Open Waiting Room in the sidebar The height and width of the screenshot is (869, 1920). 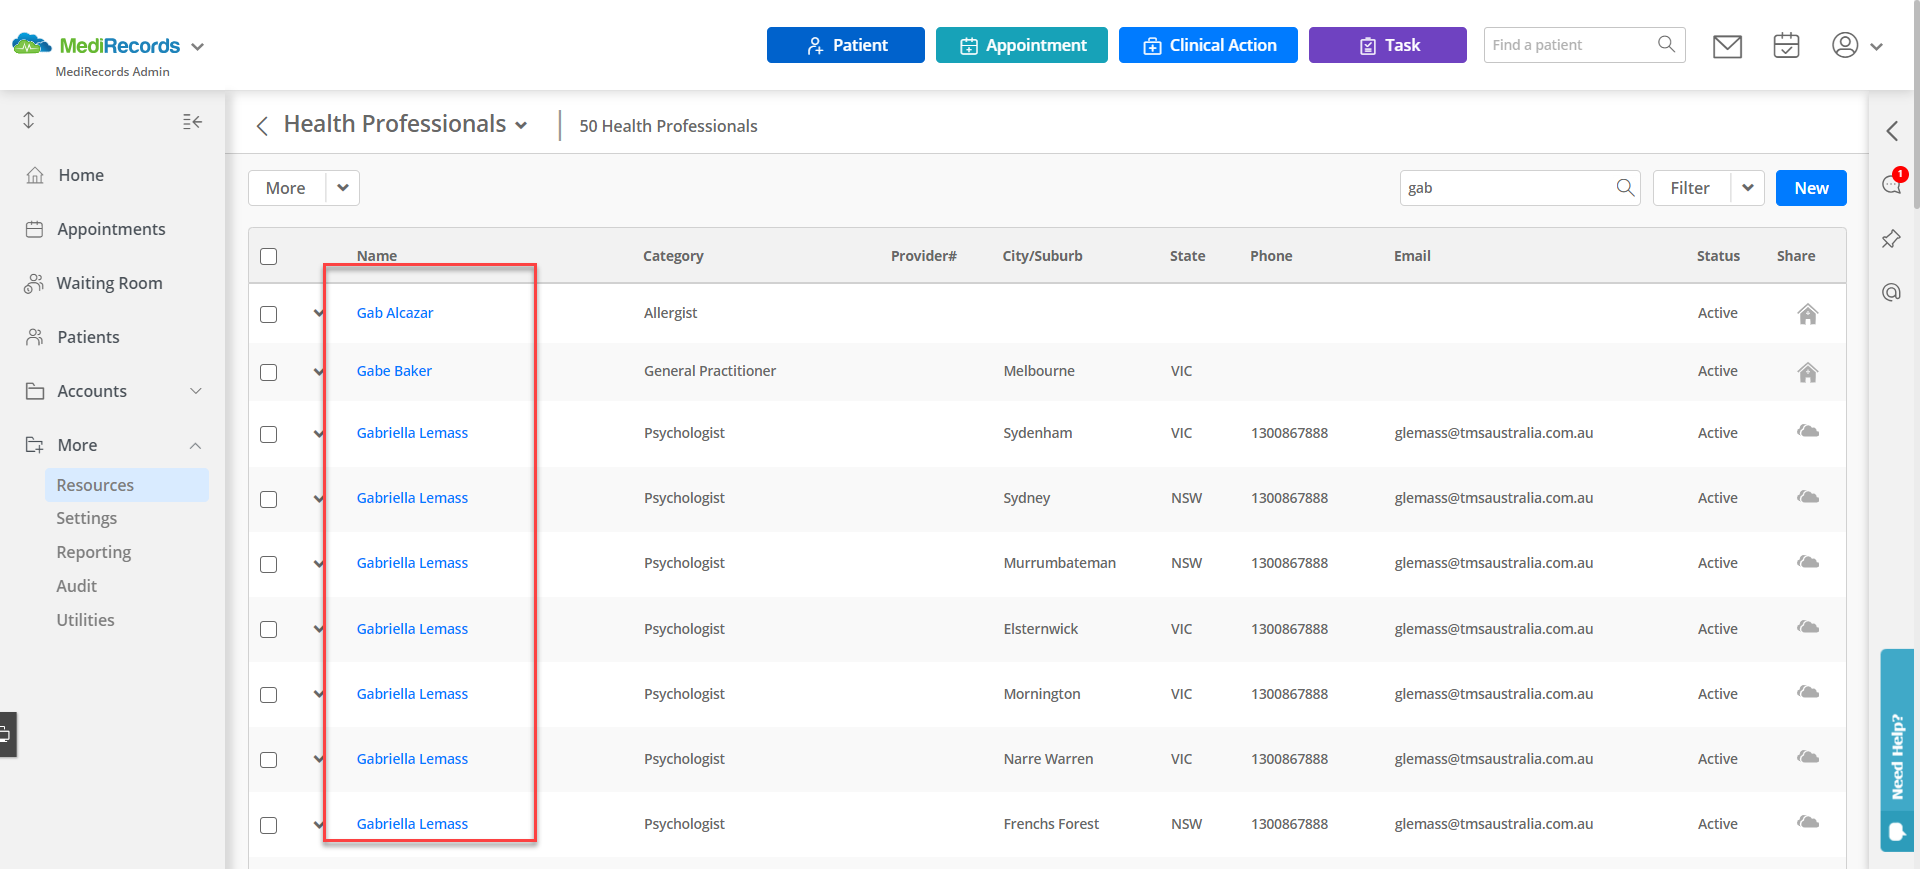coord(109,283)
